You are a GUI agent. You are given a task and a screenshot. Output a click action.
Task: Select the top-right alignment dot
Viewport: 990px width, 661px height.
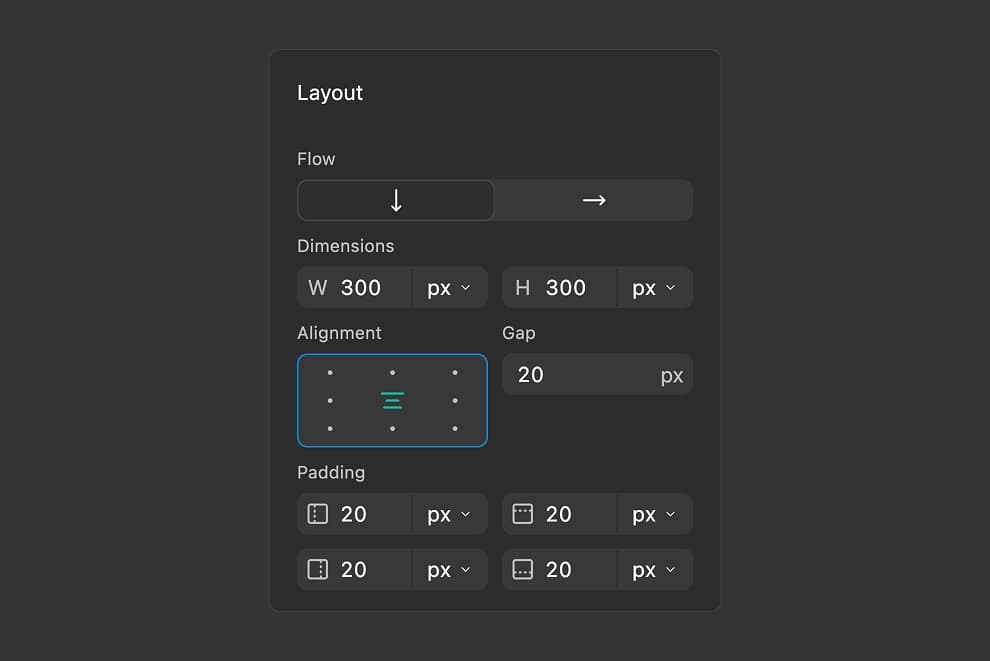(x=455, y=371)
